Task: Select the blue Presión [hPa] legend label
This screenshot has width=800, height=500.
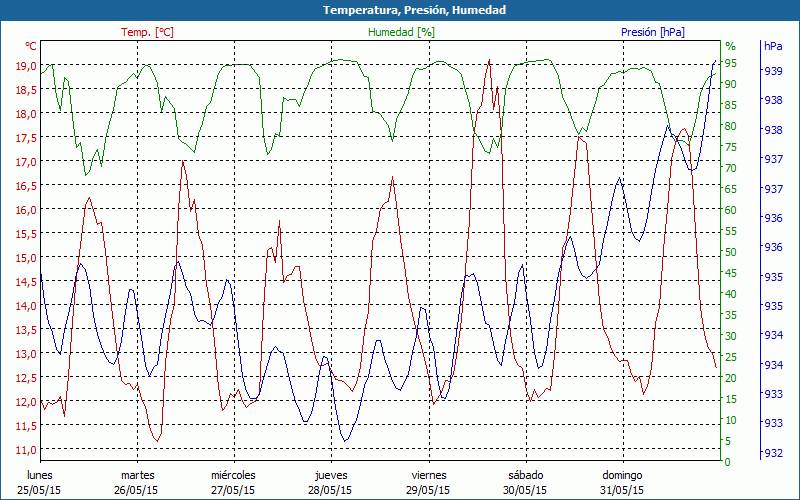Action: point(652,32)
